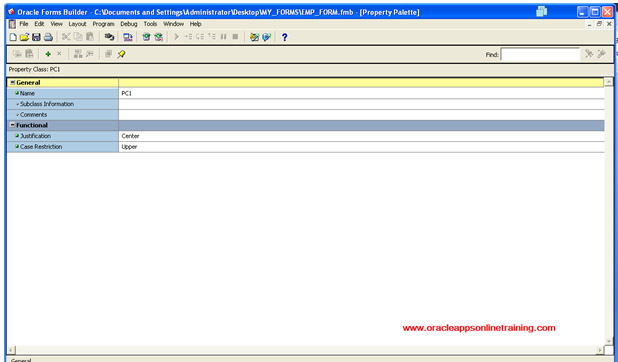618x362 pixels.
Task: Open the Layout menu
Action: pyautogui.click(x=77, y=24)
